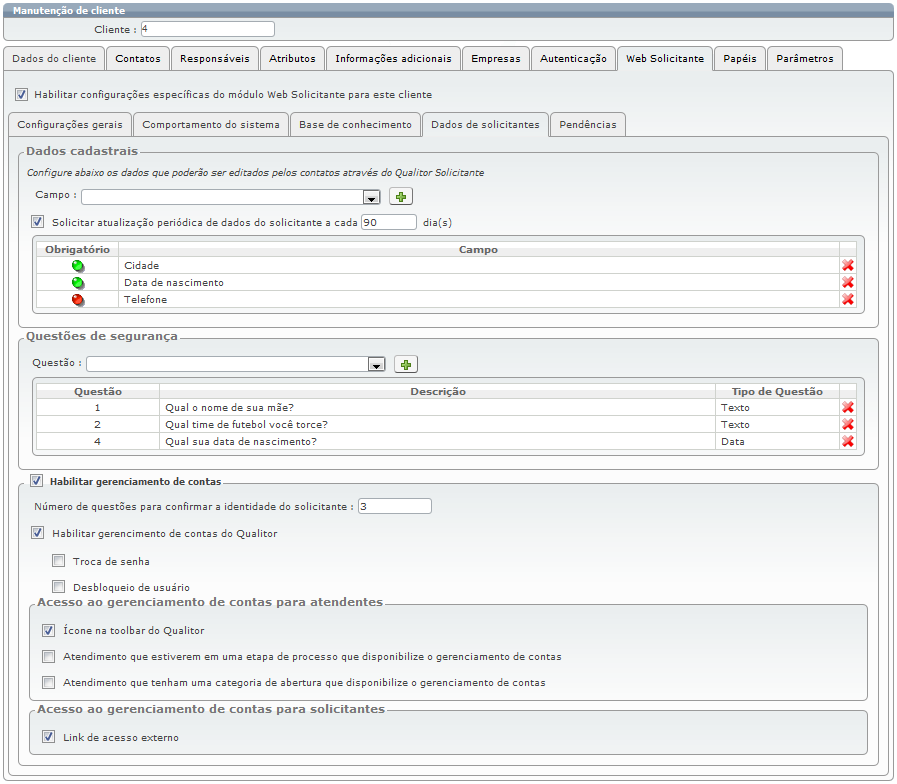Uncheck Ícone na toolbar do Qualitor
The width and height of the screenshot is (897, 784).
[49, 631]
